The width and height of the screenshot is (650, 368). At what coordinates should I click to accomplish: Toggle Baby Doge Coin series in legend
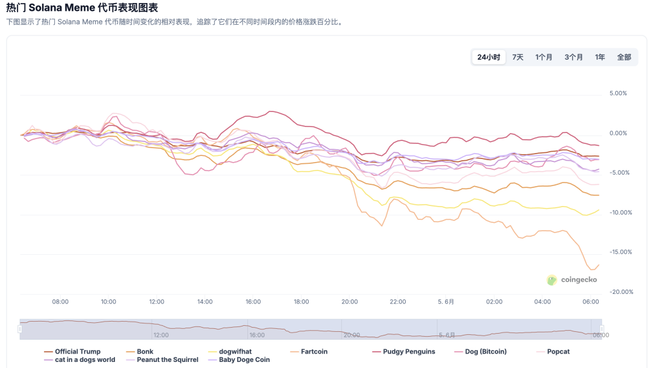pyautogui.click(x=239, y=360)
